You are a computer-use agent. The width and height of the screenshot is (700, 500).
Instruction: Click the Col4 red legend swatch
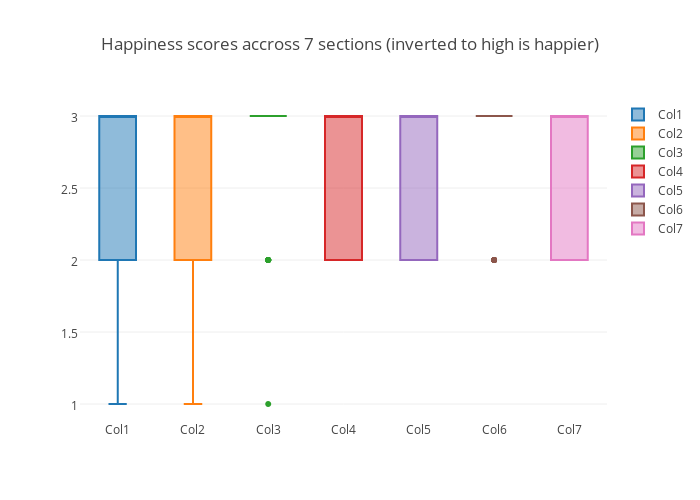(638, 171)
